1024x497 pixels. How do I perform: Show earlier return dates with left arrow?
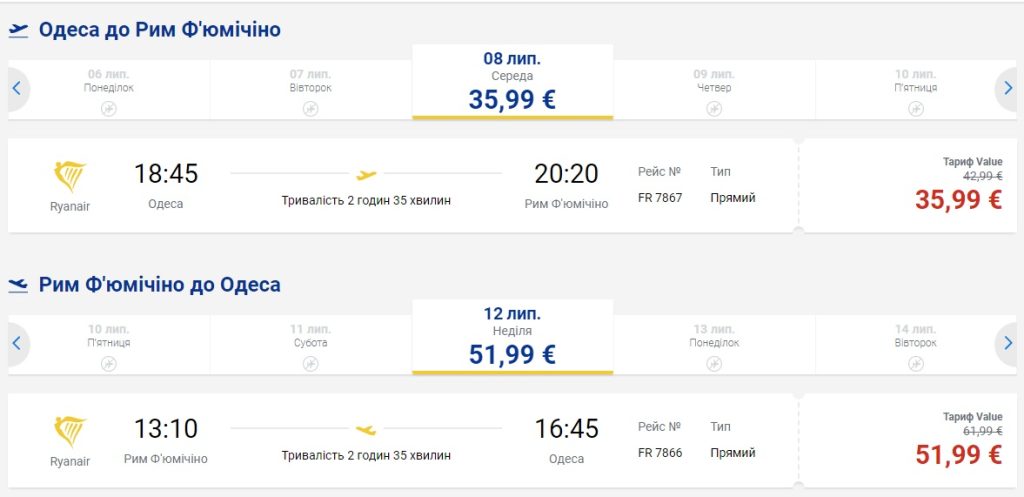click(17, 344)
